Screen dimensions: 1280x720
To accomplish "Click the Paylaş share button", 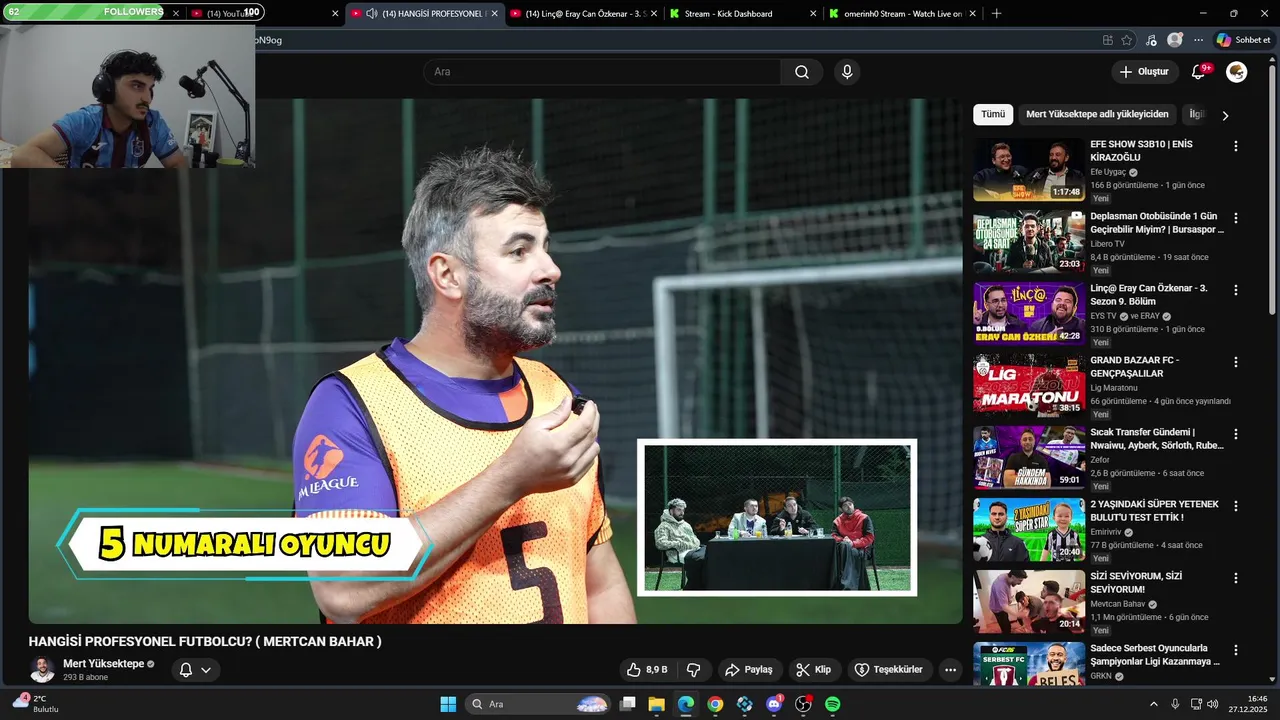I will coord(749,670).
